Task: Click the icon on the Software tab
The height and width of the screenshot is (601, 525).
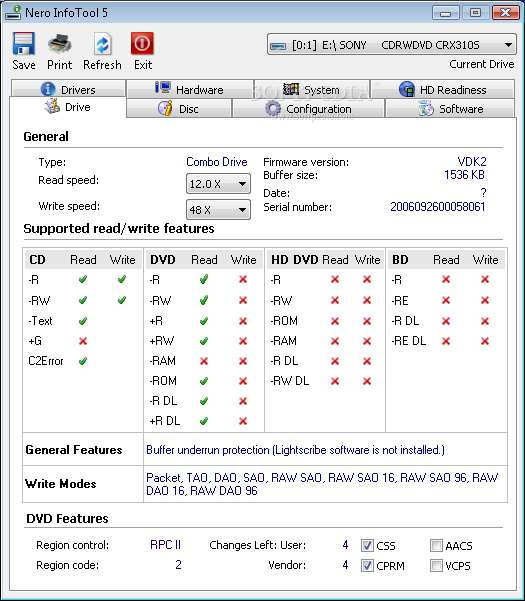Action: tap(426, 108)
